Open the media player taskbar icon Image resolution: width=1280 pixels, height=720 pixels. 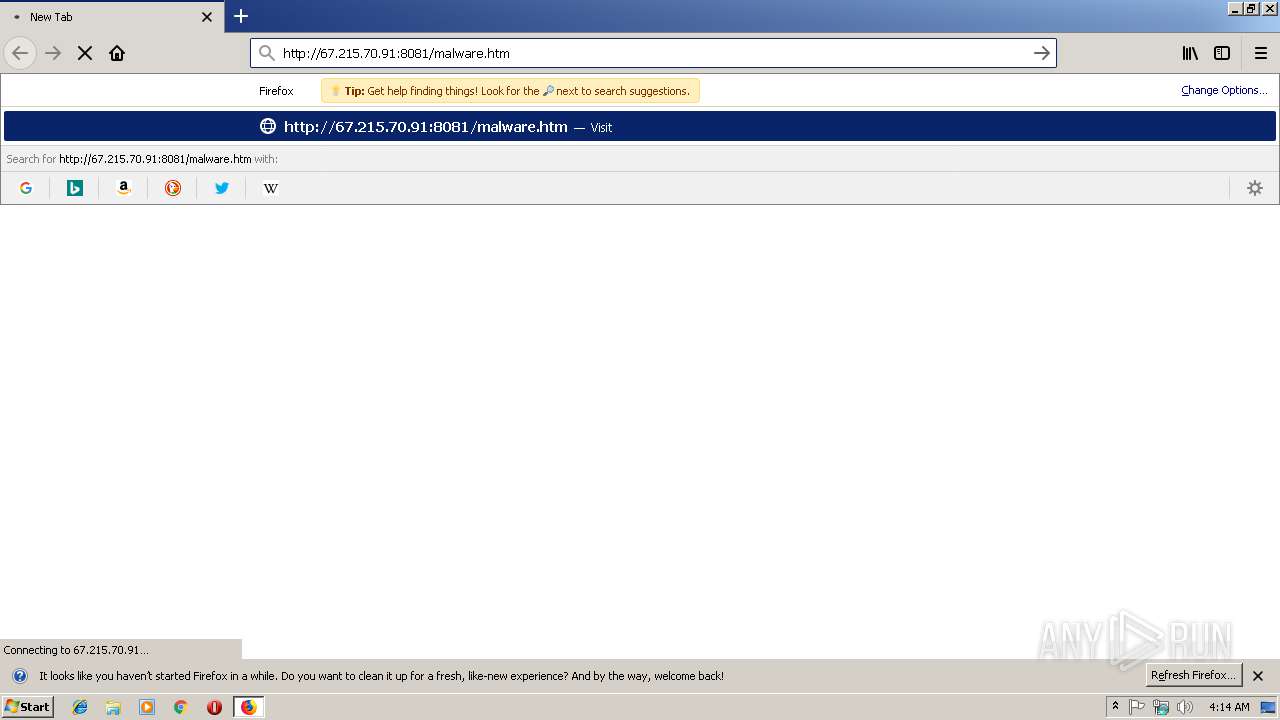click(147, 707)
